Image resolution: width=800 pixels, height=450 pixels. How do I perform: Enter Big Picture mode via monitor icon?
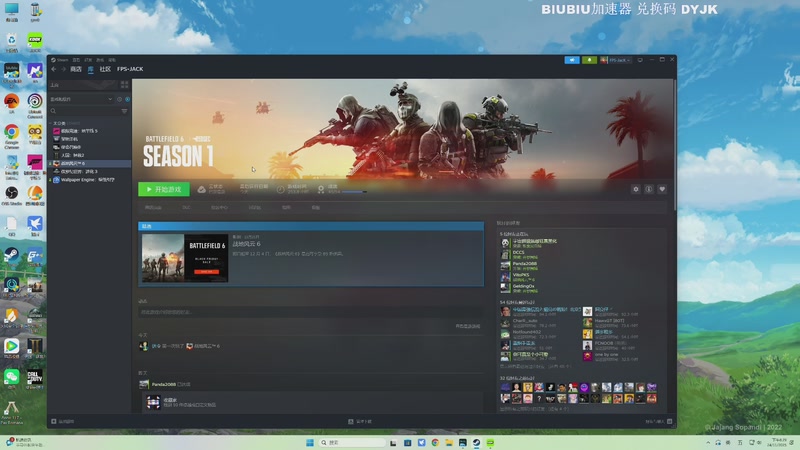pyautogui.click(x=640, y=60)
